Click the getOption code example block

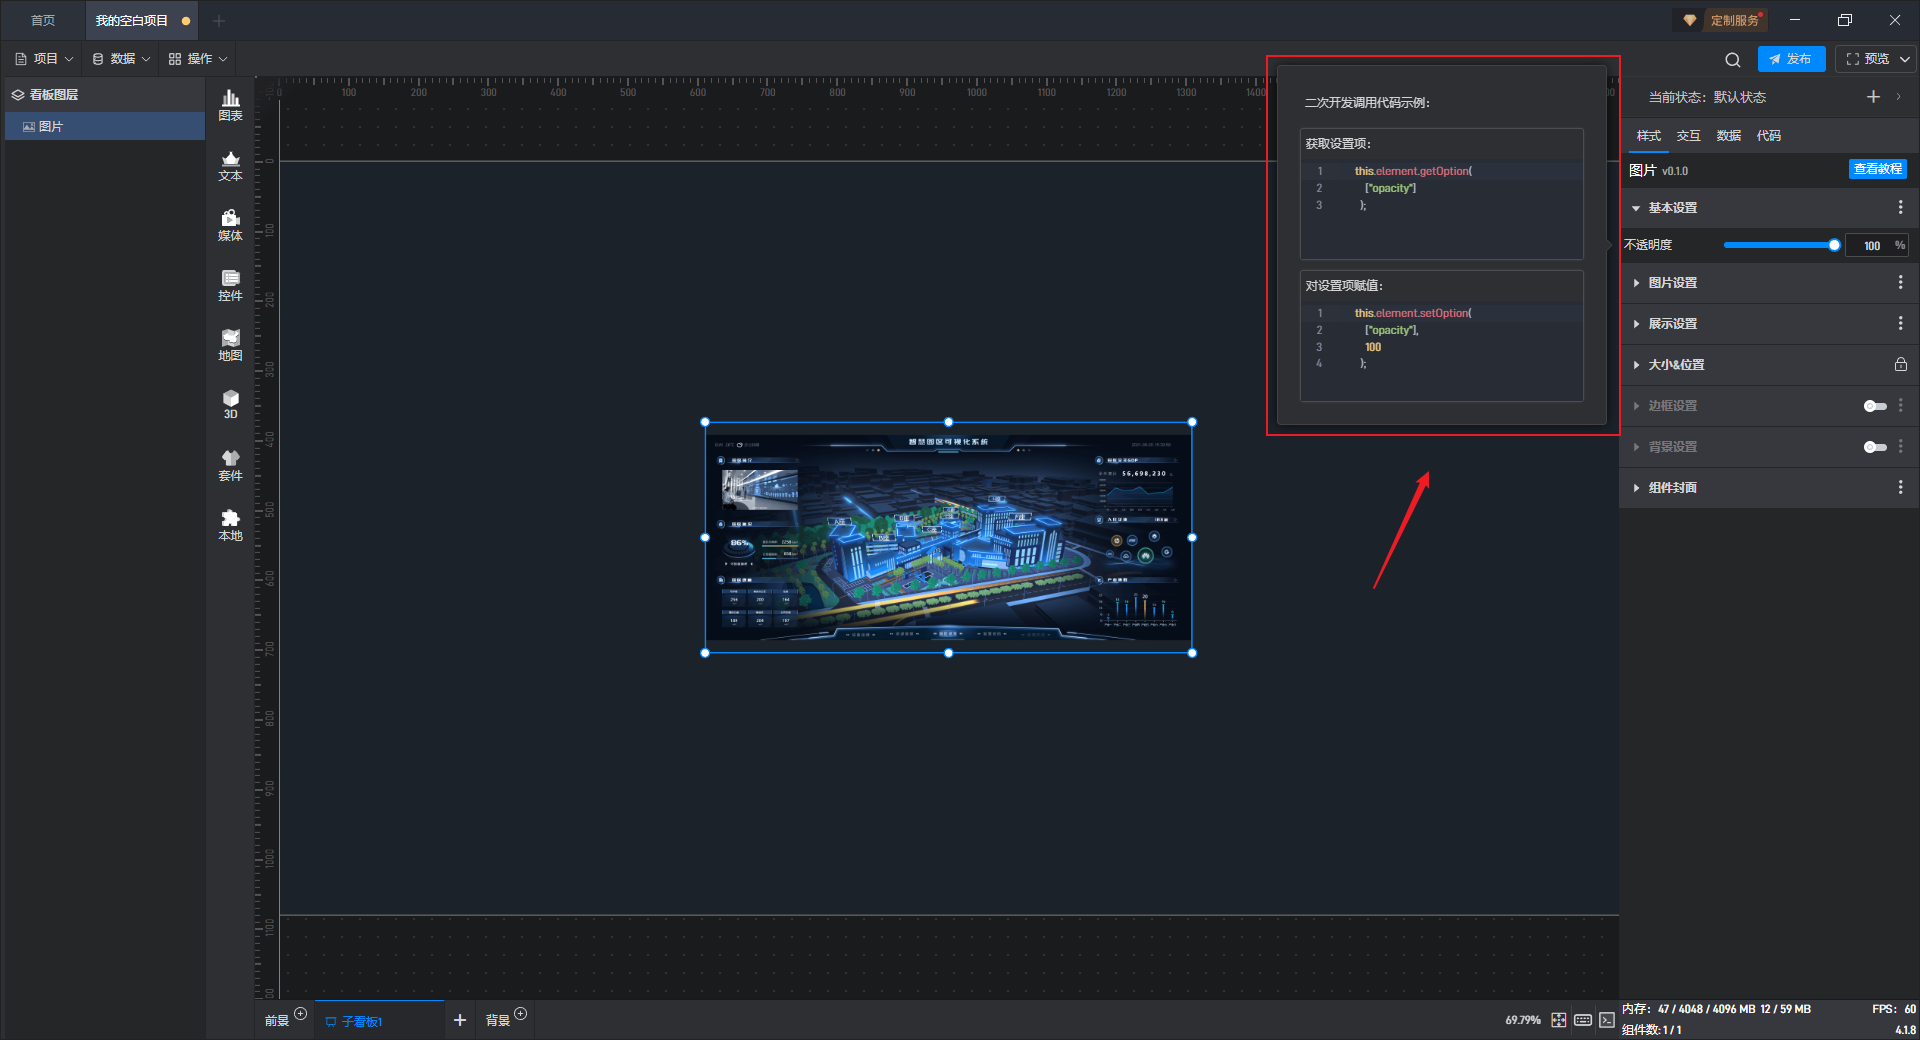(x=1441, y=193)
